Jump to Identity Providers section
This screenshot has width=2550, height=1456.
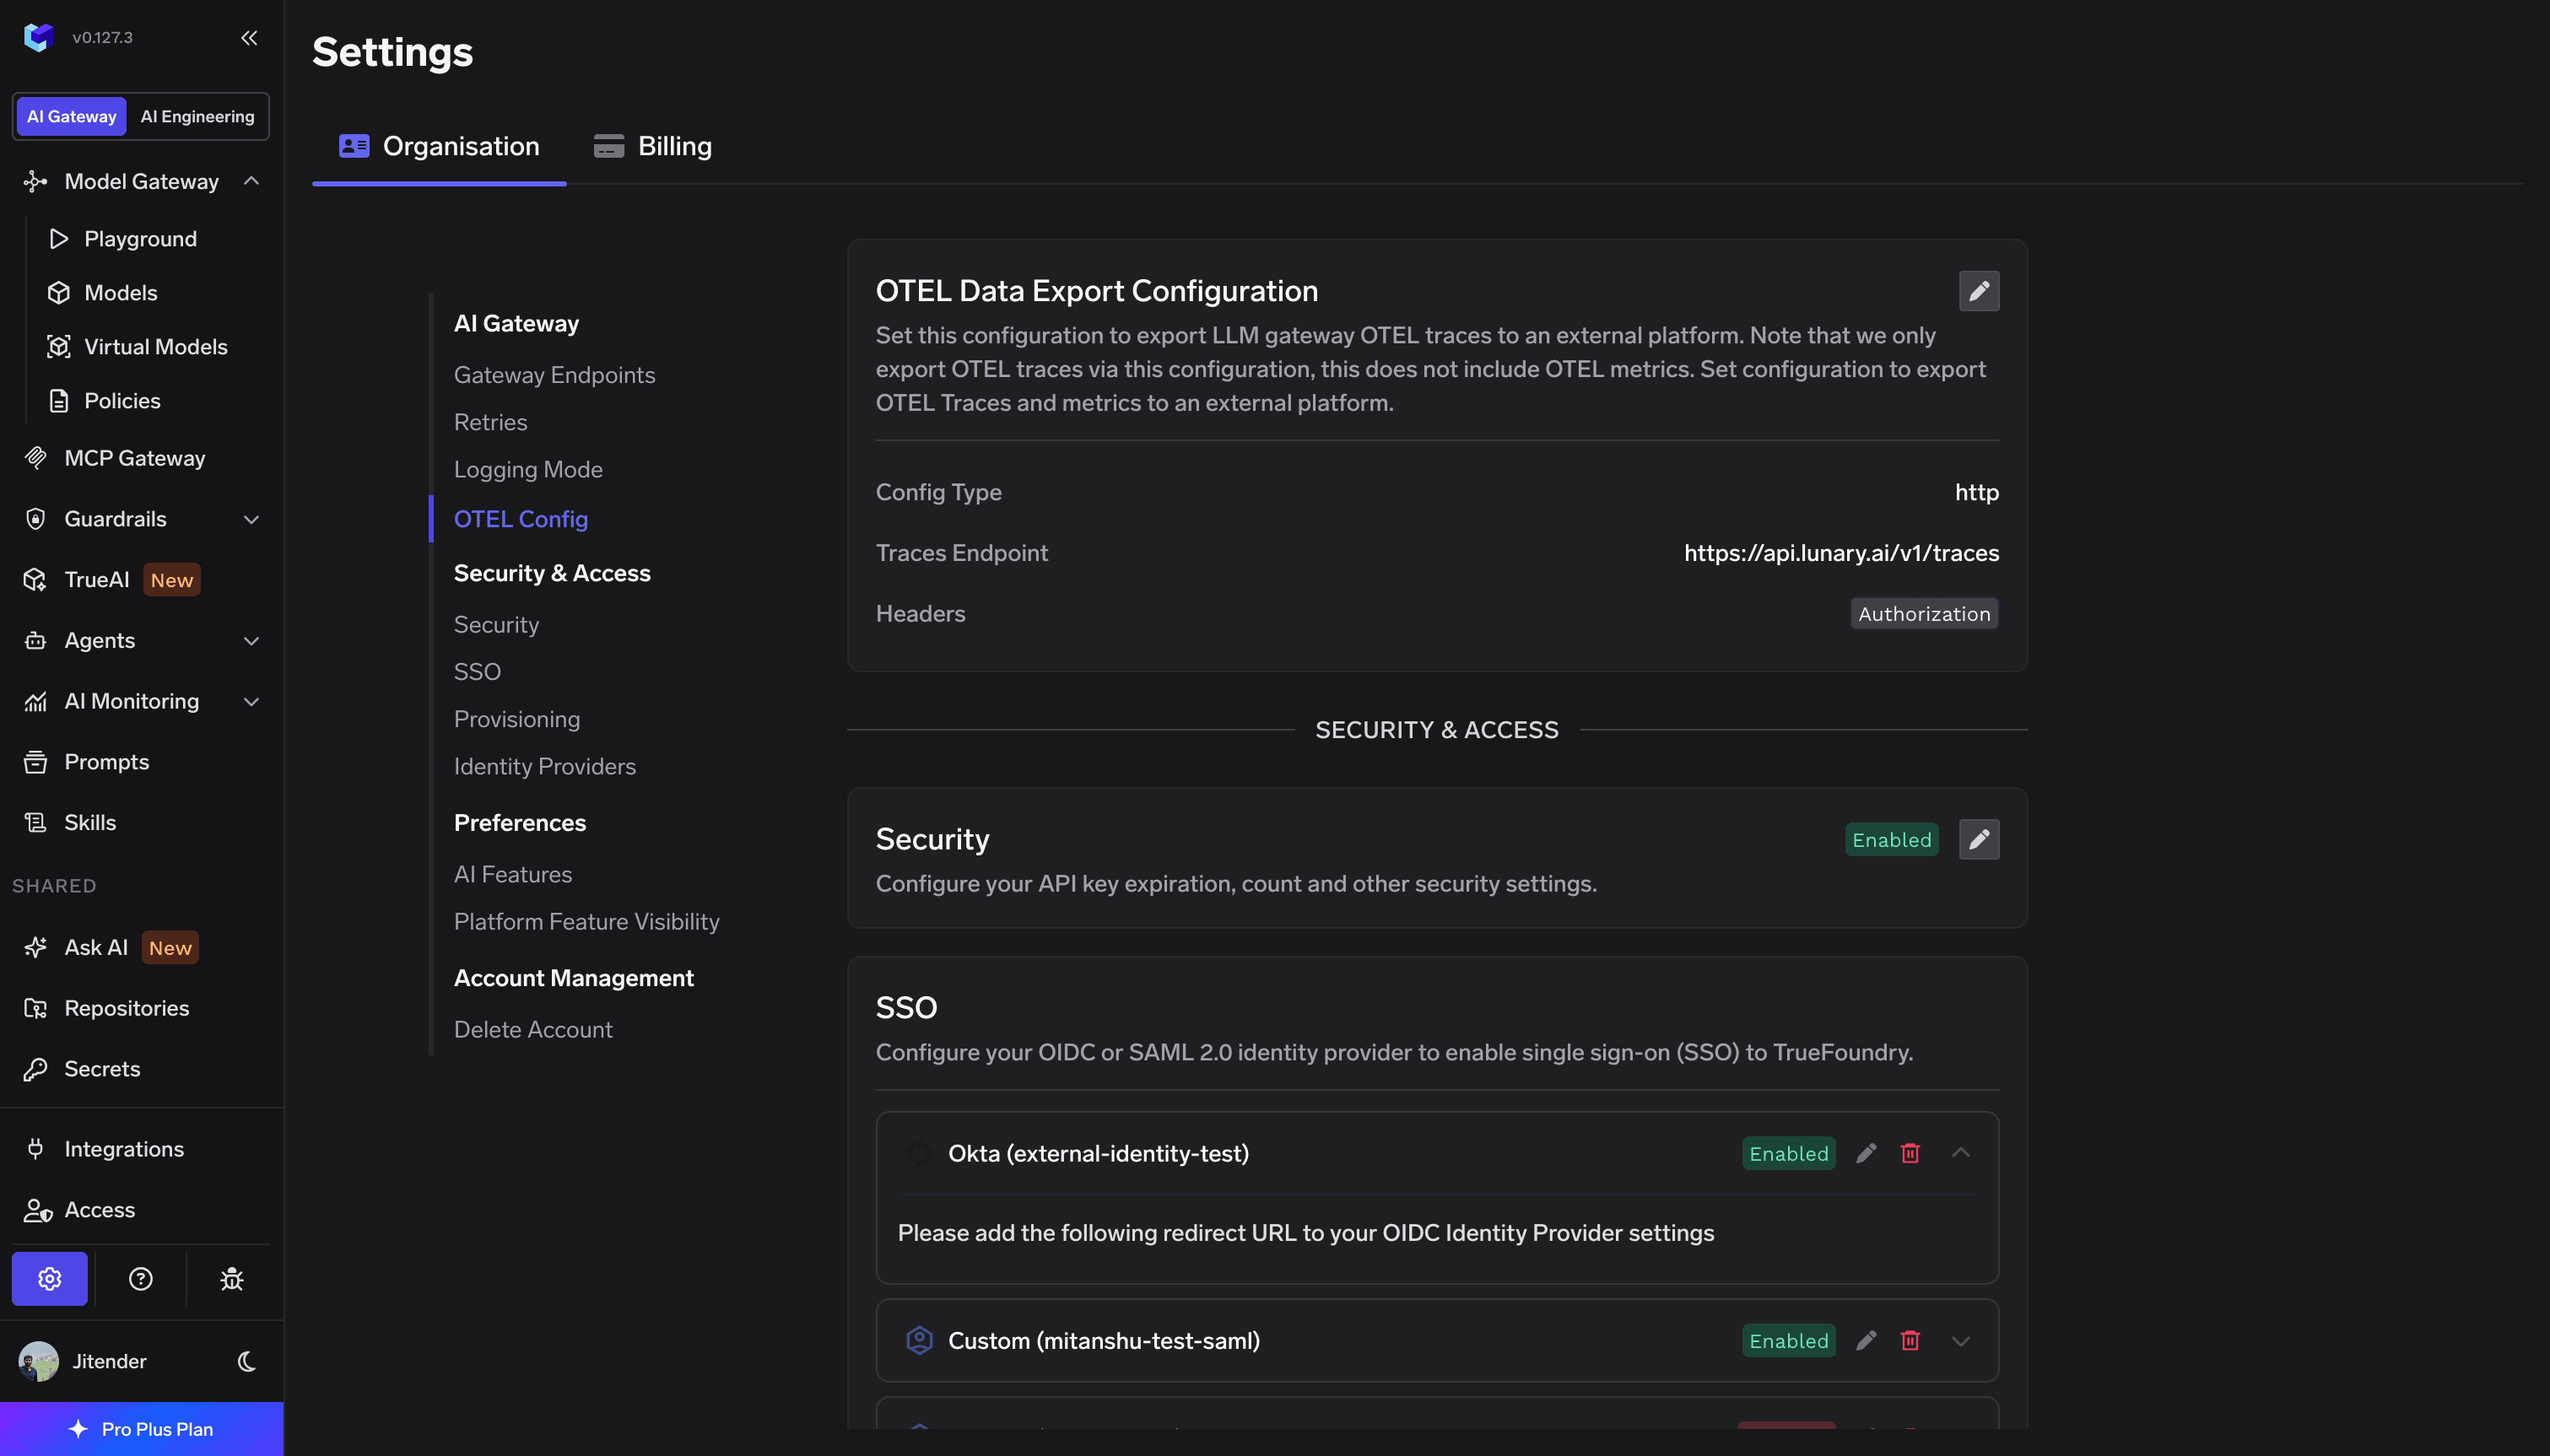click(544, 767)
